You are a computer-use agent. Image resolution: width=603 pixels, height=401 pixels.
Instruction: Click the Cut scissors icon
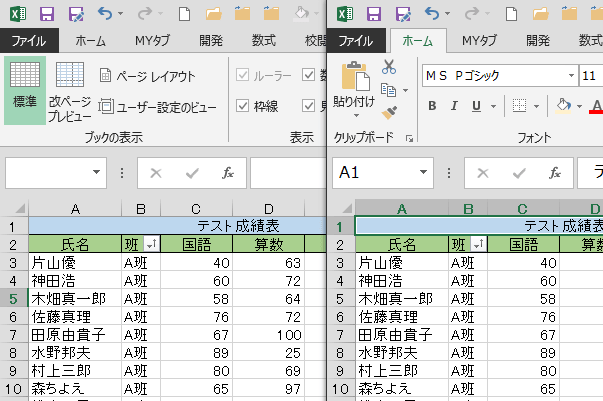[389, 68]
